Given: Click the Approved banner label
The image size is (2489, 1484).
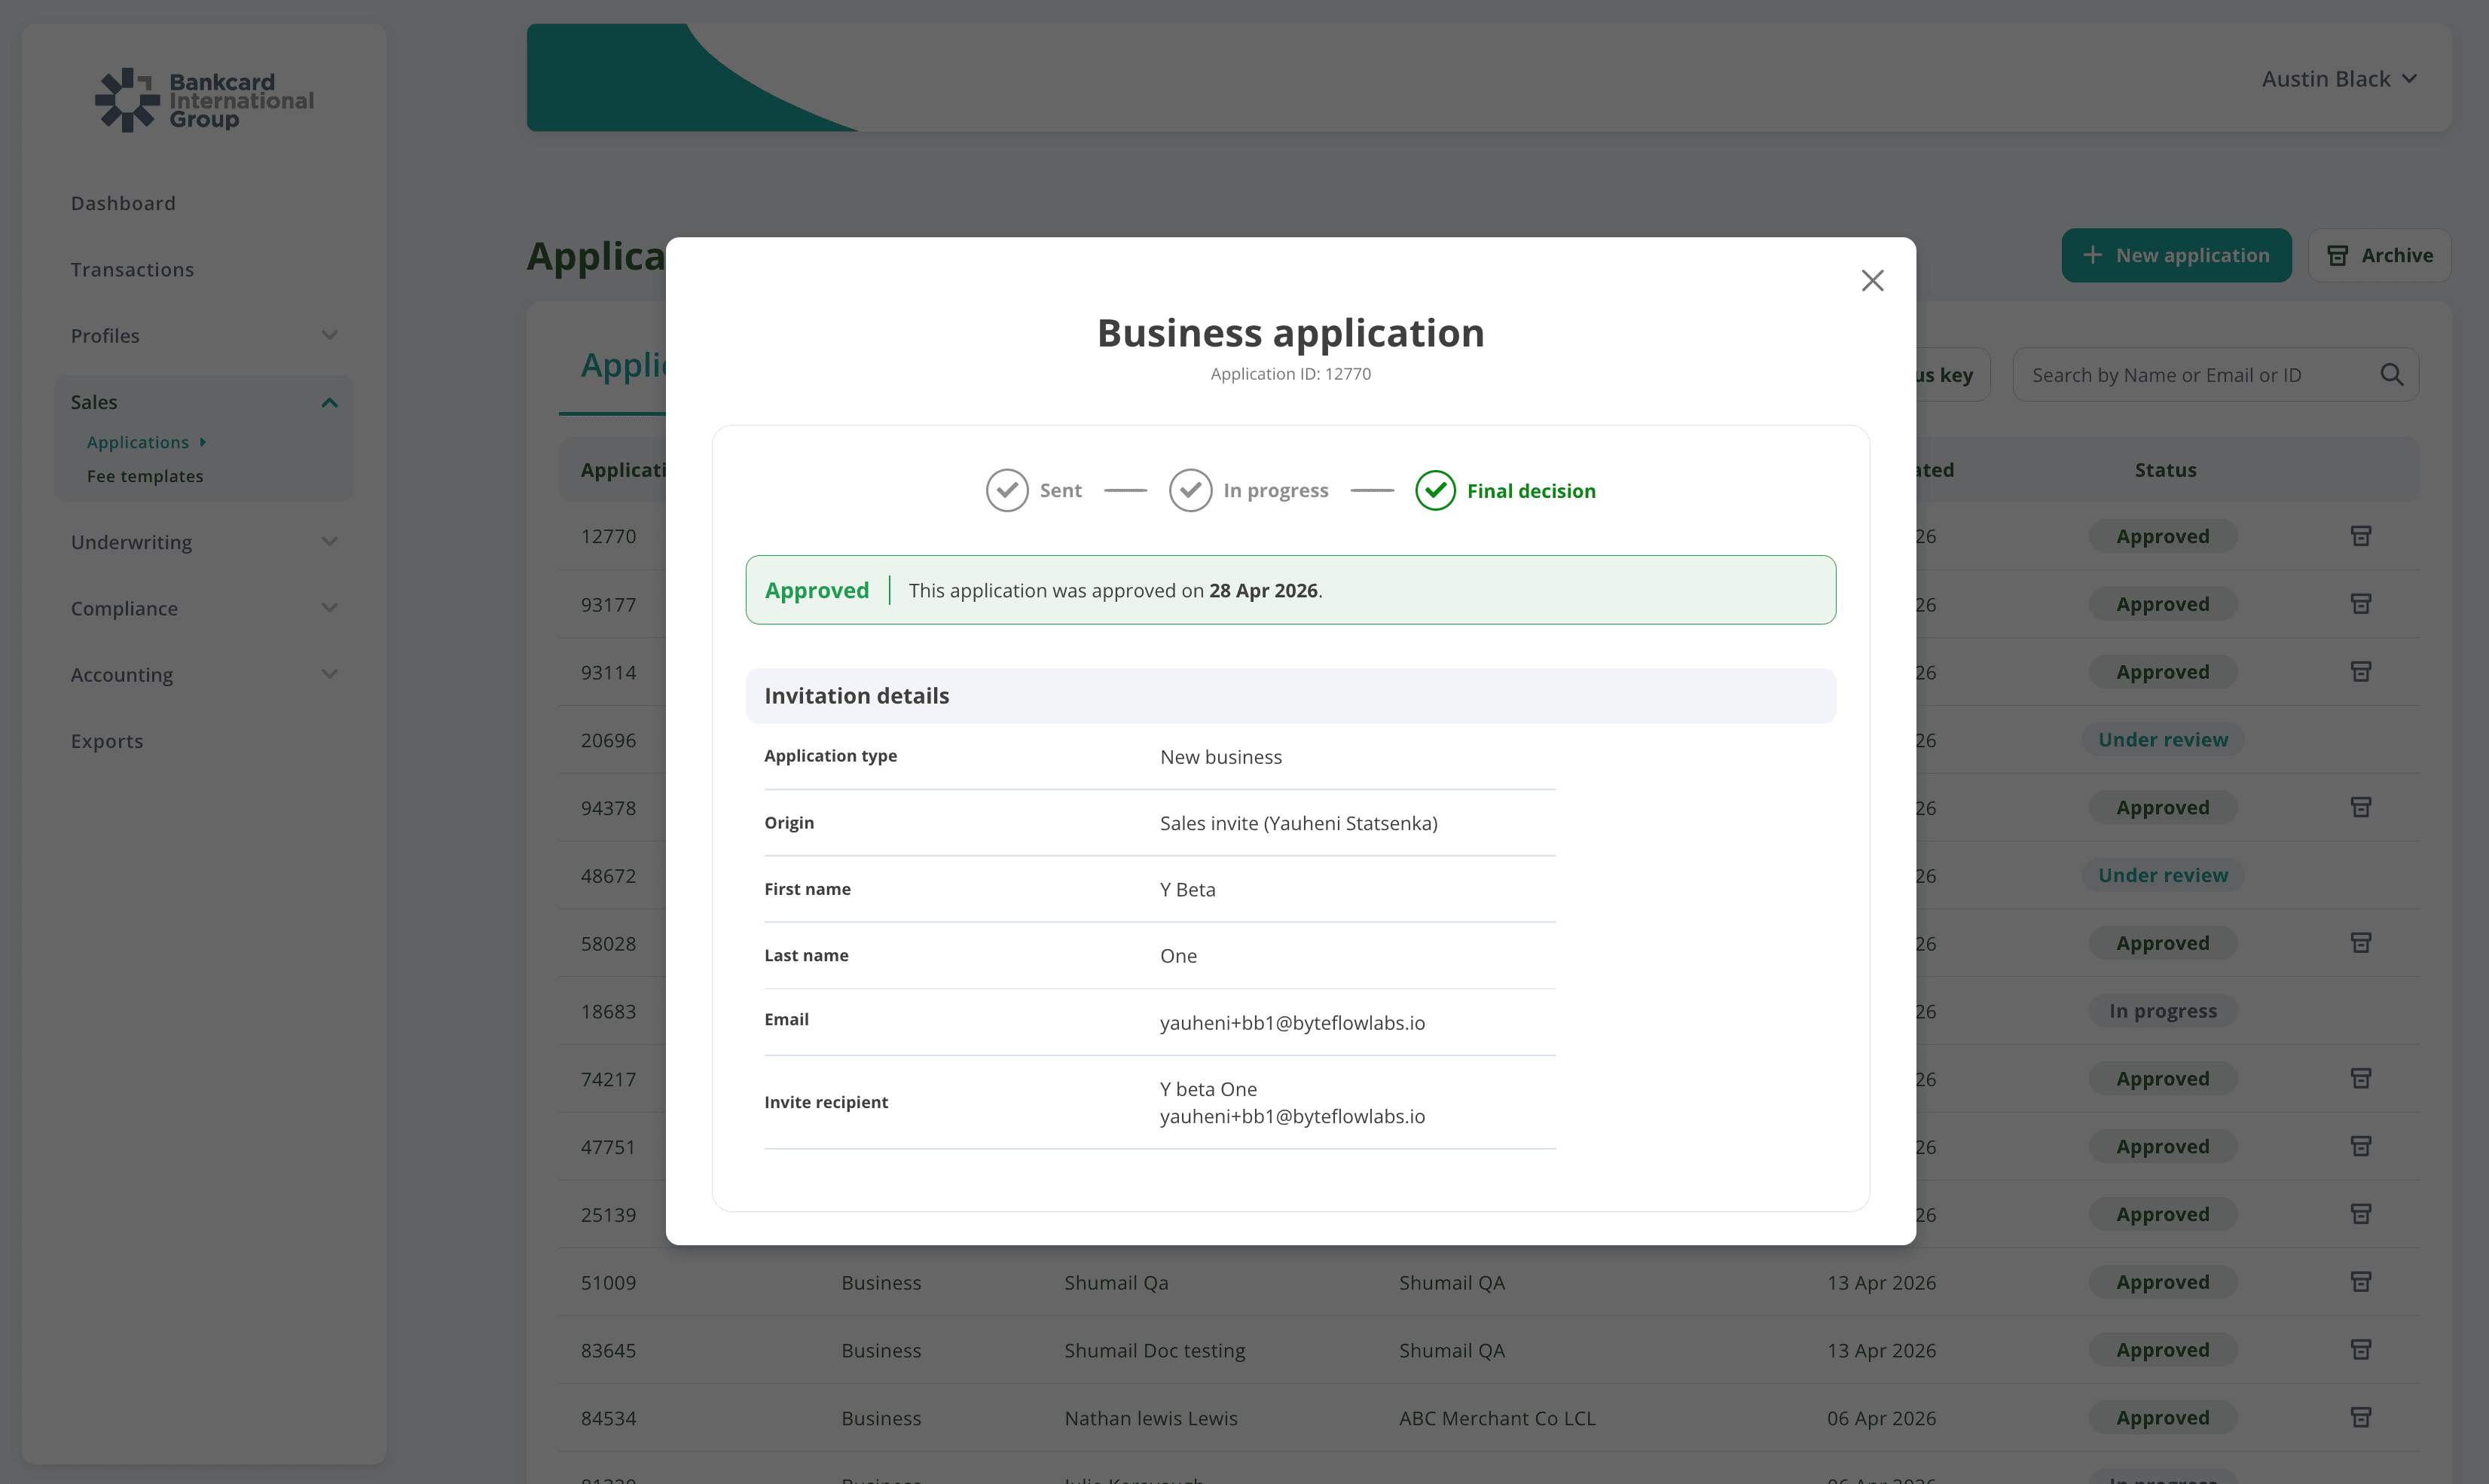Looking at the screenshot, I should click(816, 590).
